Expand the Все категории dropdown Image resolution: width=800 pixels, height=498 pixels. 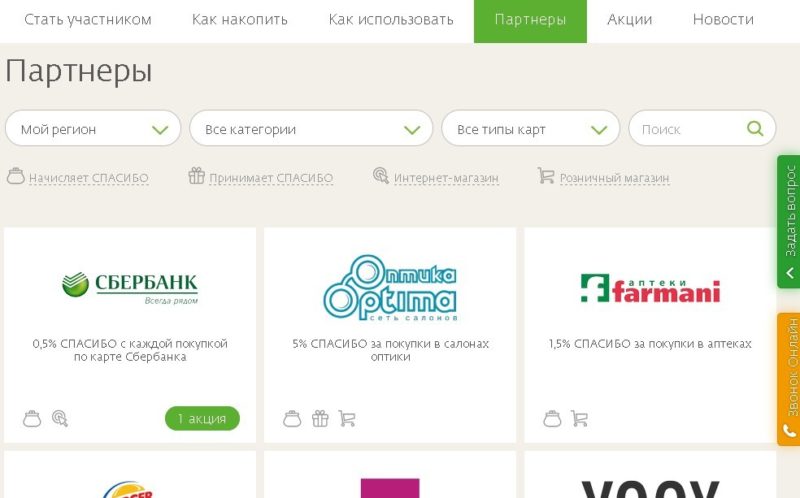(311, 129)
